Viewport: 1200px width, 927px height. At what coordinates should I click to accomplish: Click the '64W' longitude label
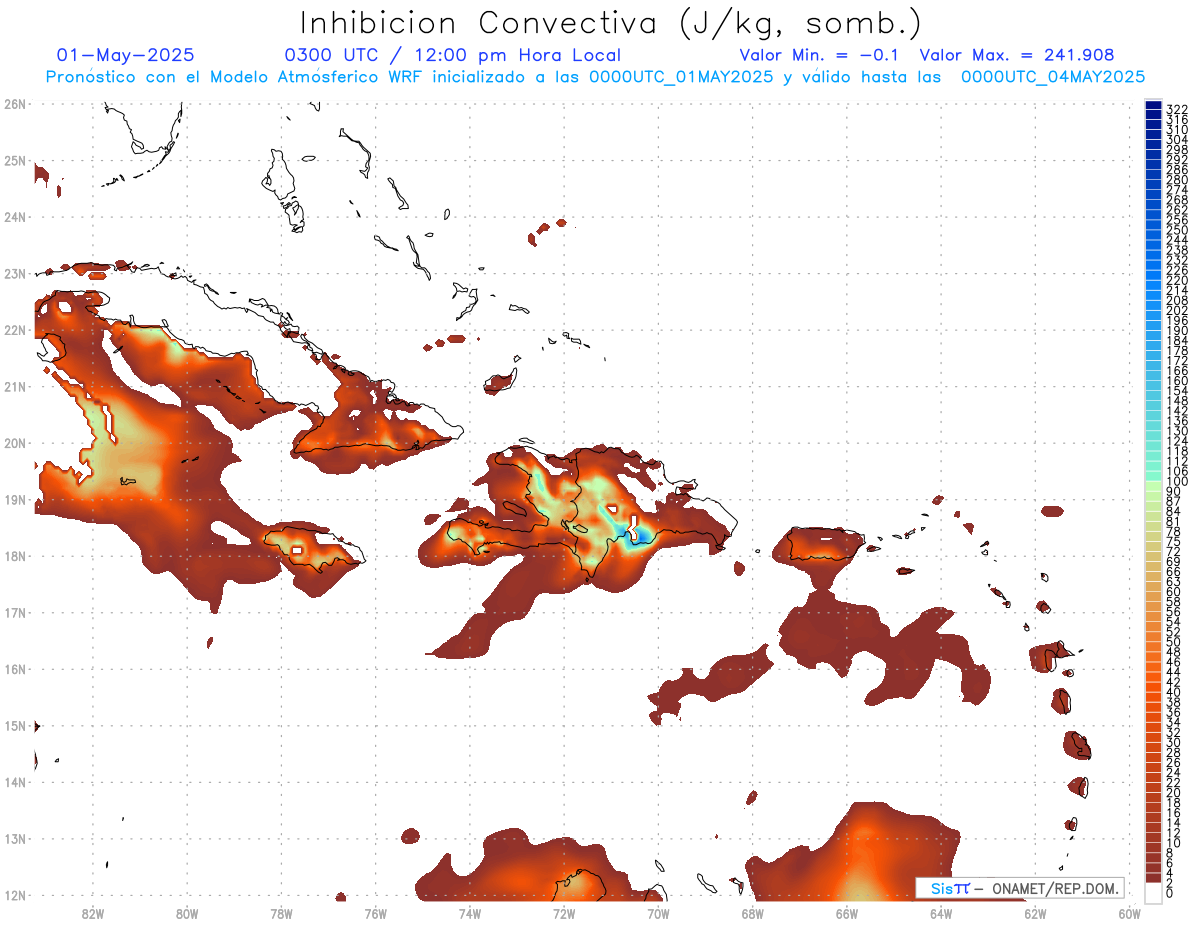(x=941, y=912)
